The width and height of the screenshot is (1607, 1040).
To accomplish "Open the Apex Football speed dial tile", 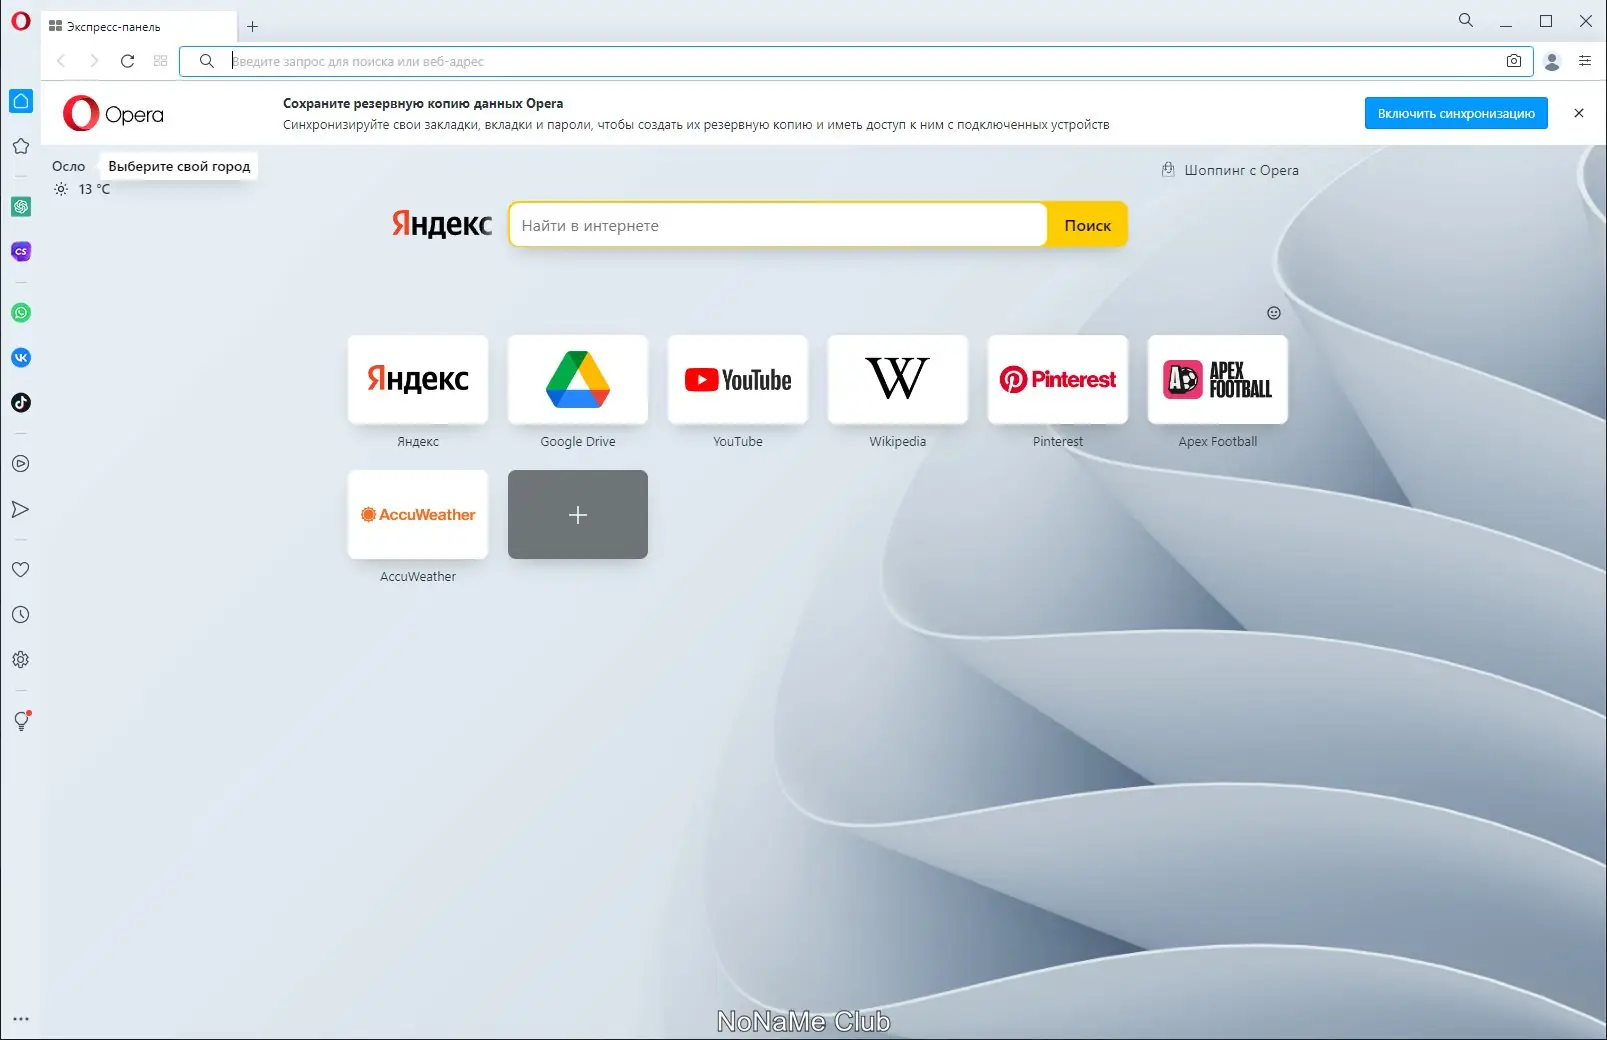I will 1218,379.
